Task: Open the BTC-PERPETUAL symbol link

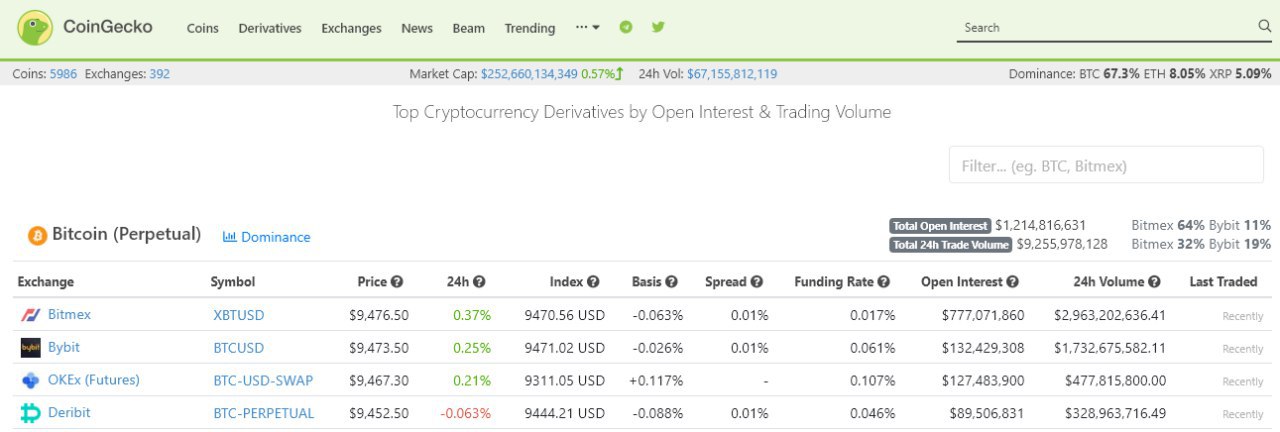Action: [x=264, y=413]
